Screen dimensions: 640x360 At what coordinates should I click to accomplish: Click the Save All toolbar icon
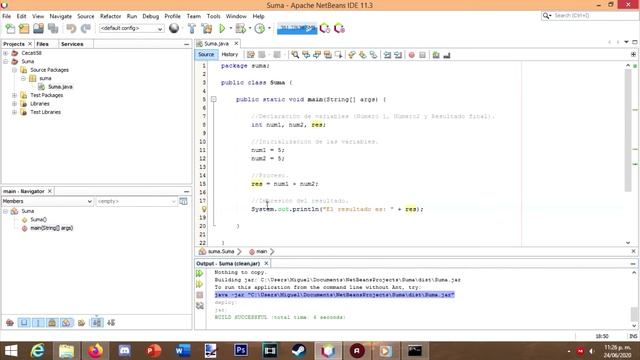pos(53,29)
